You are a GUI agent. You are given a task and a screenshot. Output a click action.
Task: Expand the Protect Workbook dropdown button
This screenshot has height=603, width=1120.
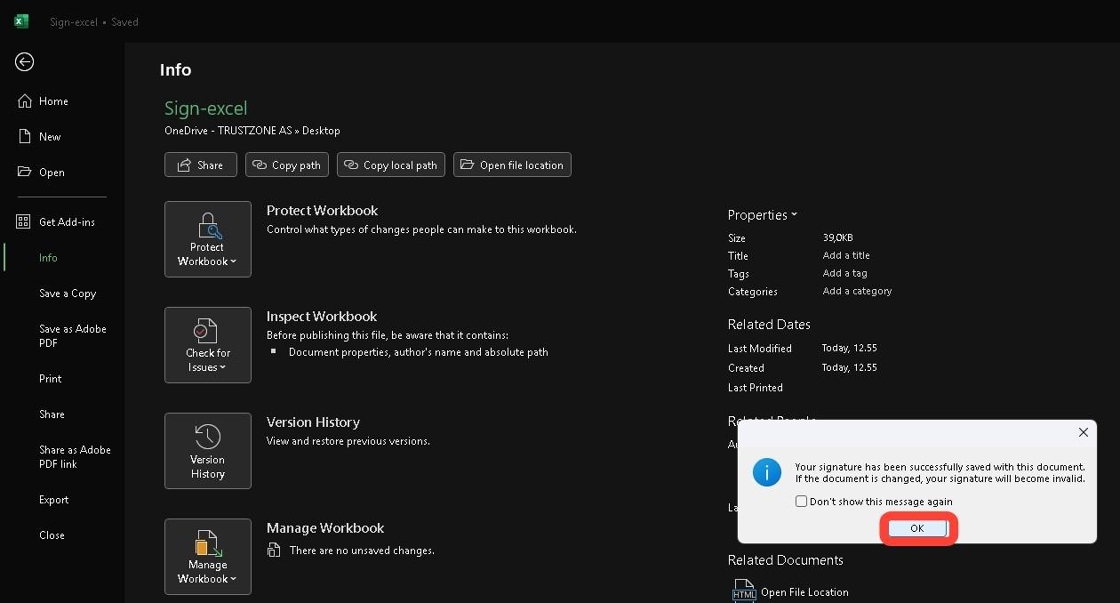(208, 239)
